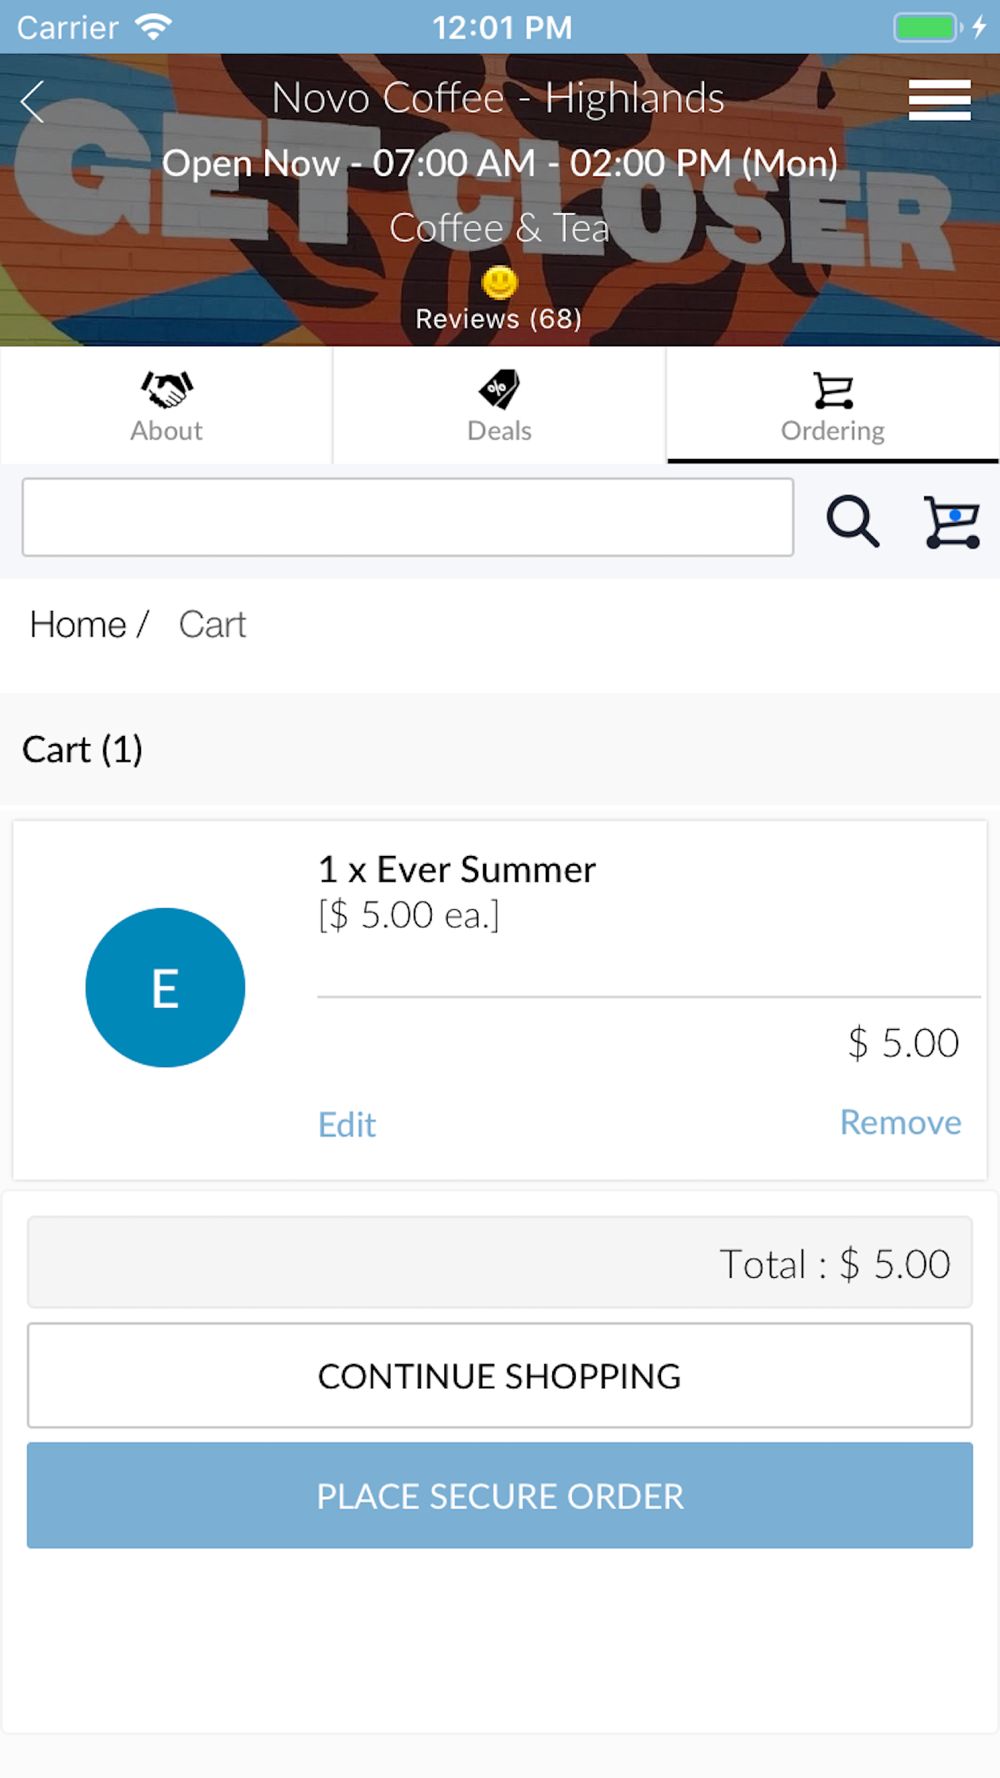Tap the Deals price tag icon

click(x=499, y=389)
